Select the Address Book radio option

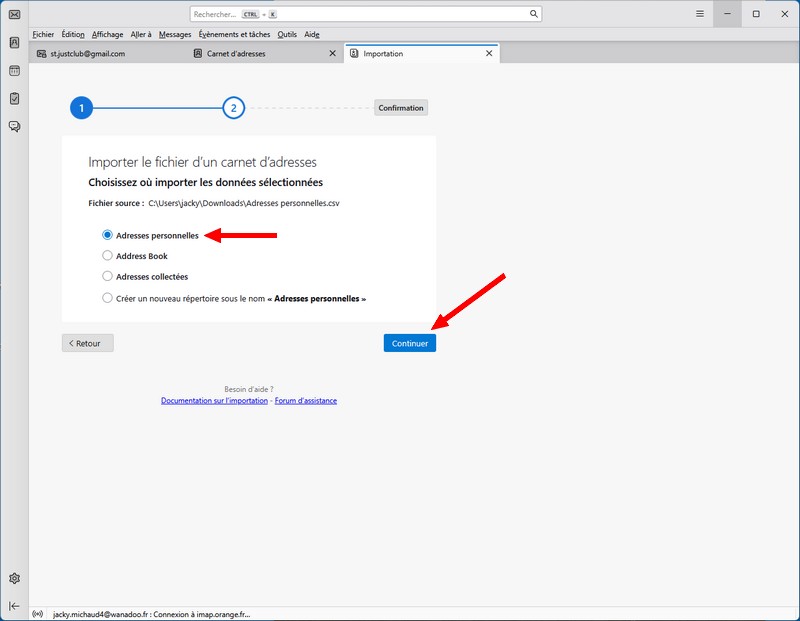pos(108,256)
